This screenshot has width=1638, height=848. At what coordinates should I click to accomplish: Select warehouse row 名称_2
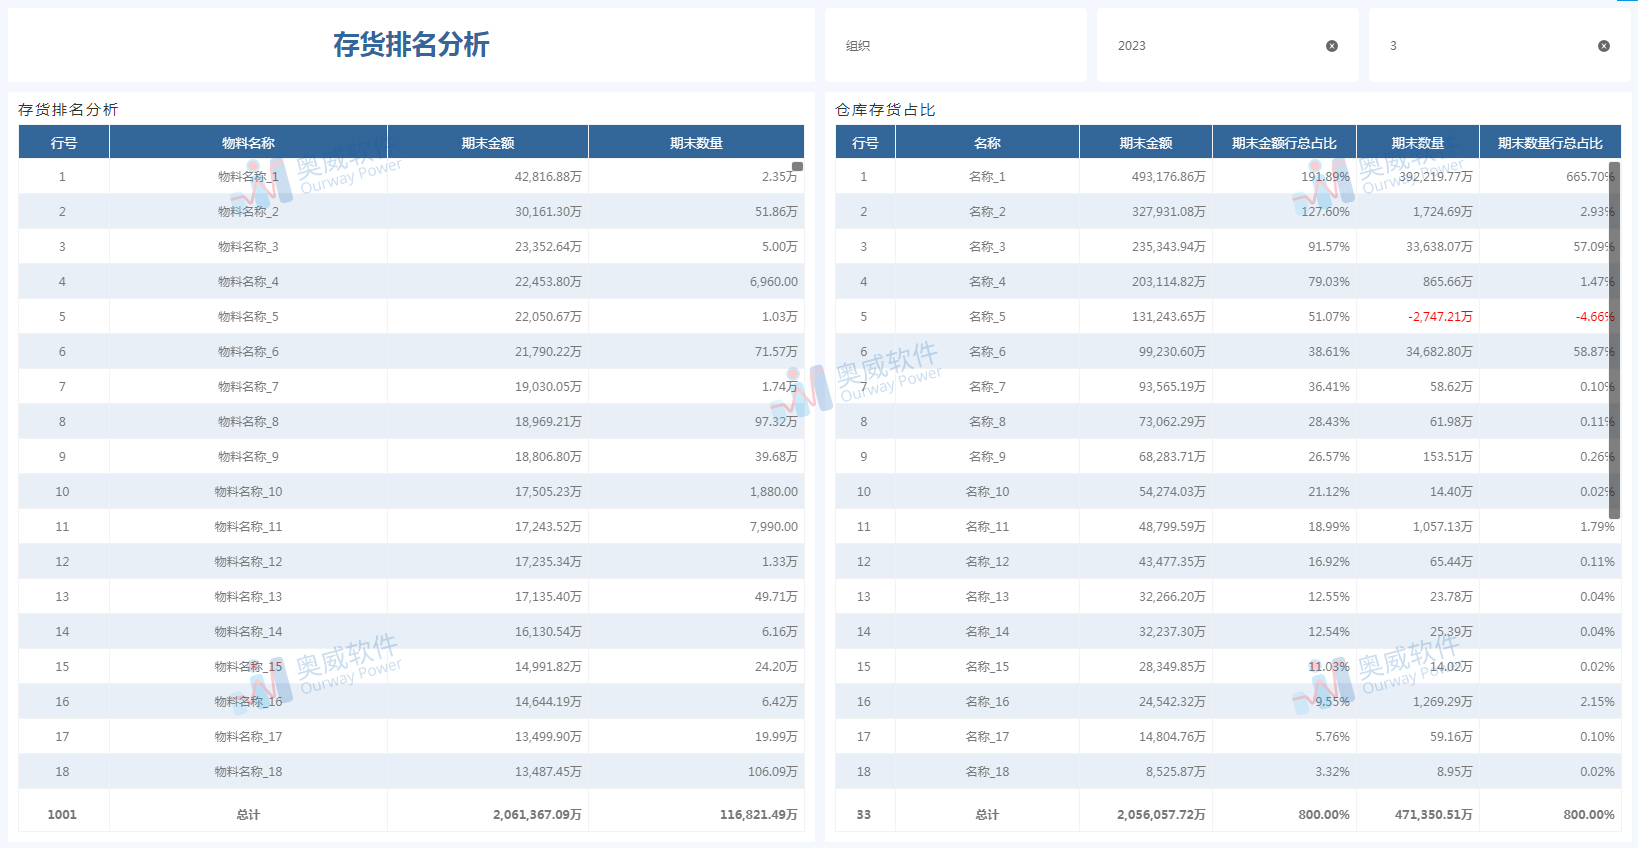pos(1228,212)
